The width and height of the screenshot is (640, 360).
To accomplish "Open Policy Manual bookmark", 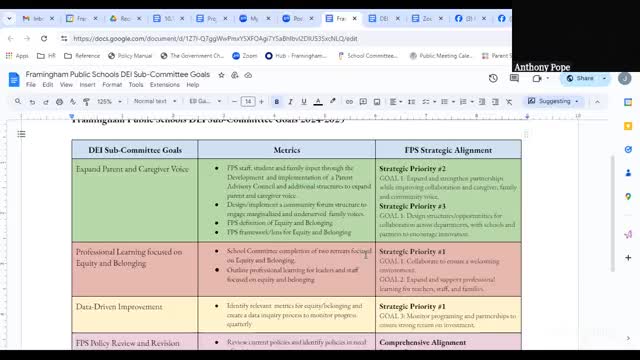I will pyautogui.click(x=130, y=56).
